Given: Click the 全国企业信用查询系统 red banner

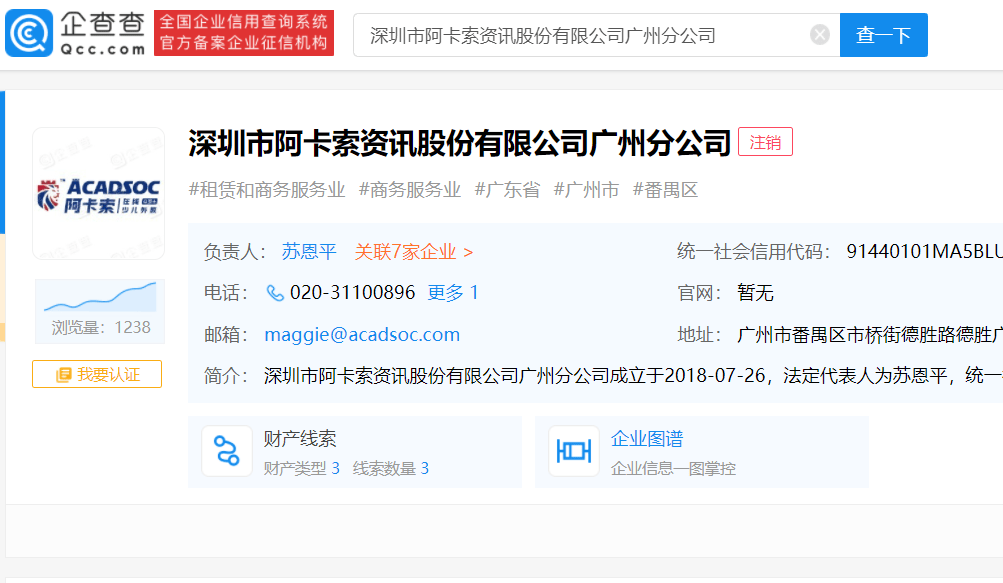Looking at the screenshot, I should (x=244, y=33).
